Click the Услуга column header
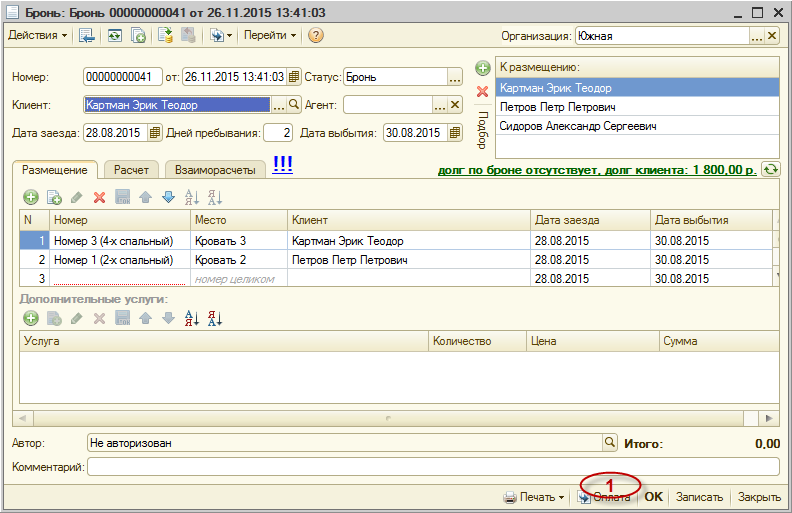Viewport: 792px width, 513px height. pyautogui.click(x=224, y=341)
